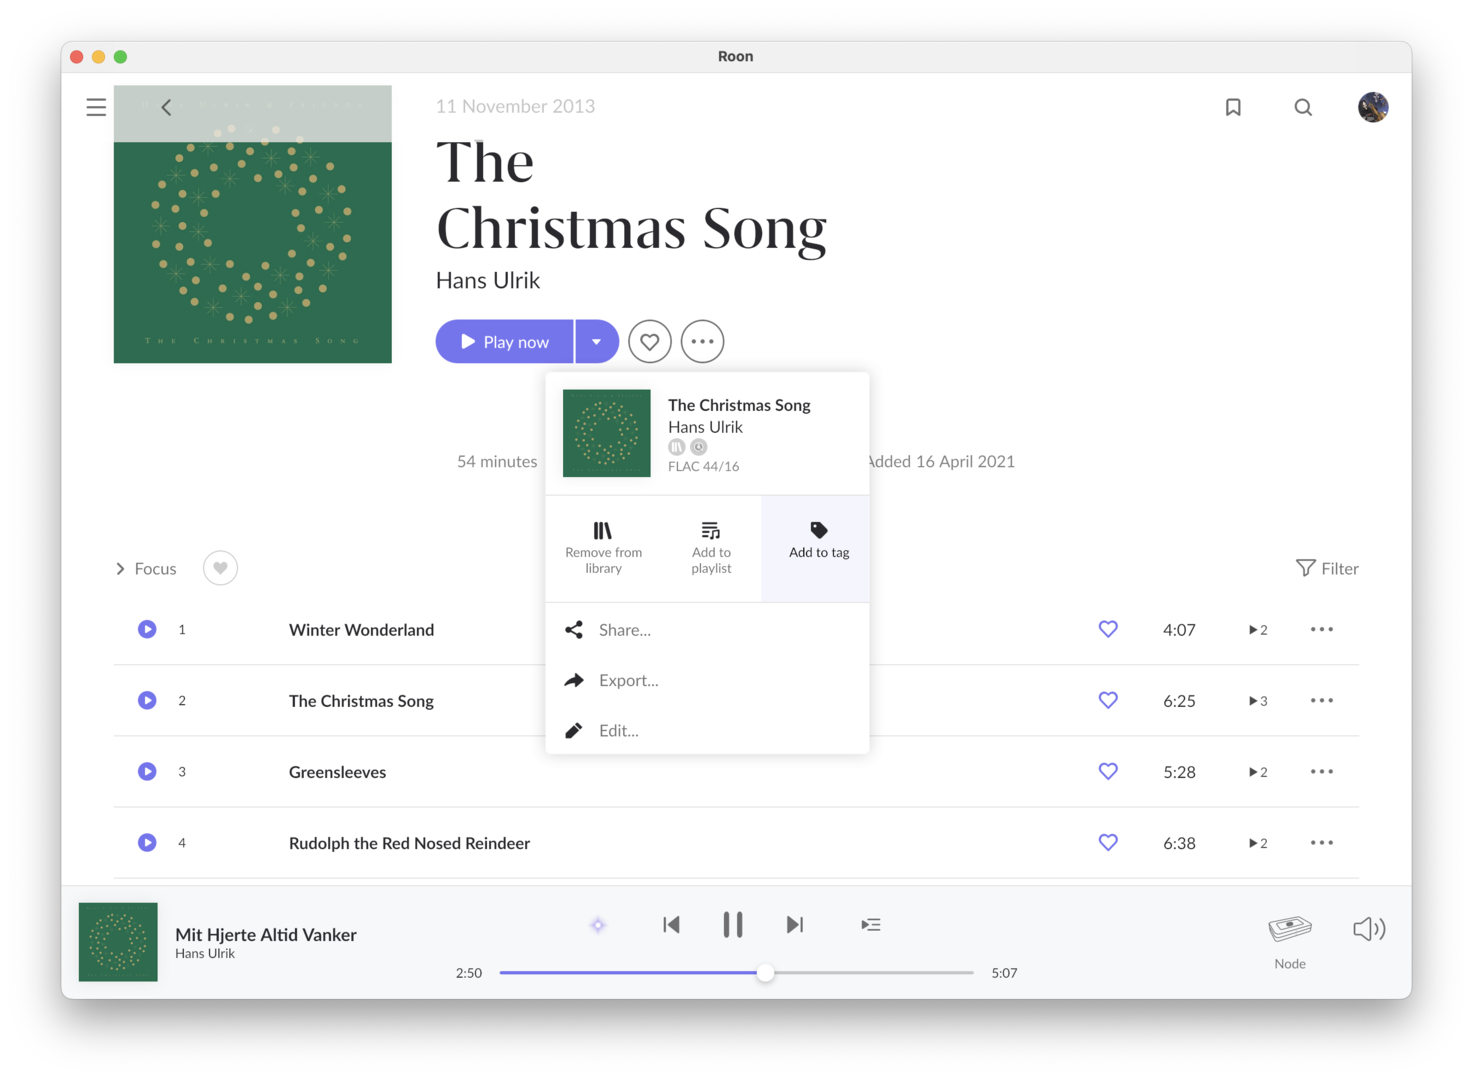1473x1080 pixels.
Task: Pause the current playback
Action: [x=733, y=925]
